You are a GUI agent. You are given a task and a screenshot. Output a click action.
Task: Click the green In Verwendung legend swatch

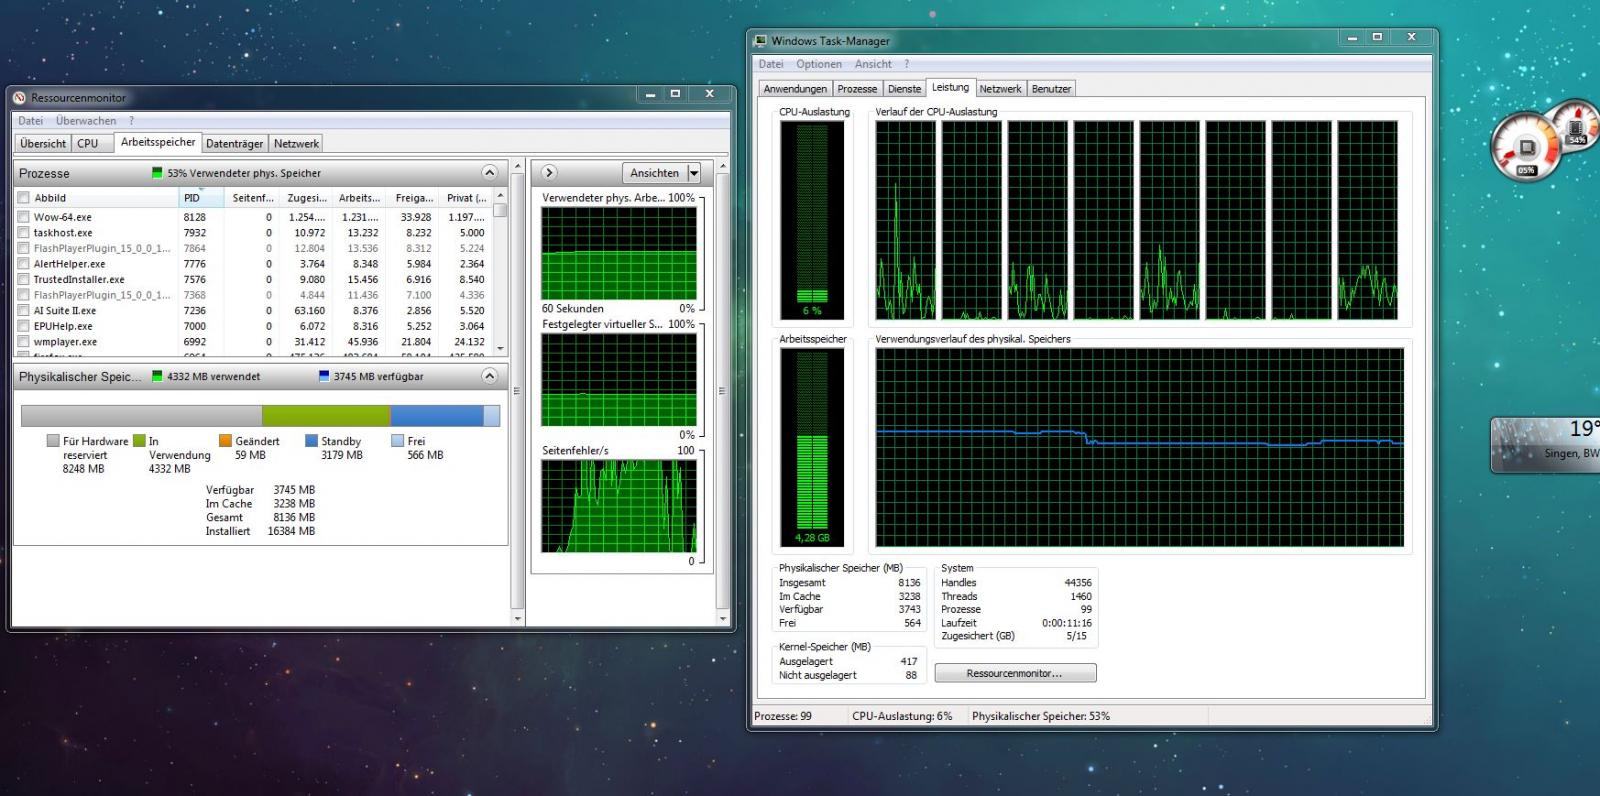(139, 440)
